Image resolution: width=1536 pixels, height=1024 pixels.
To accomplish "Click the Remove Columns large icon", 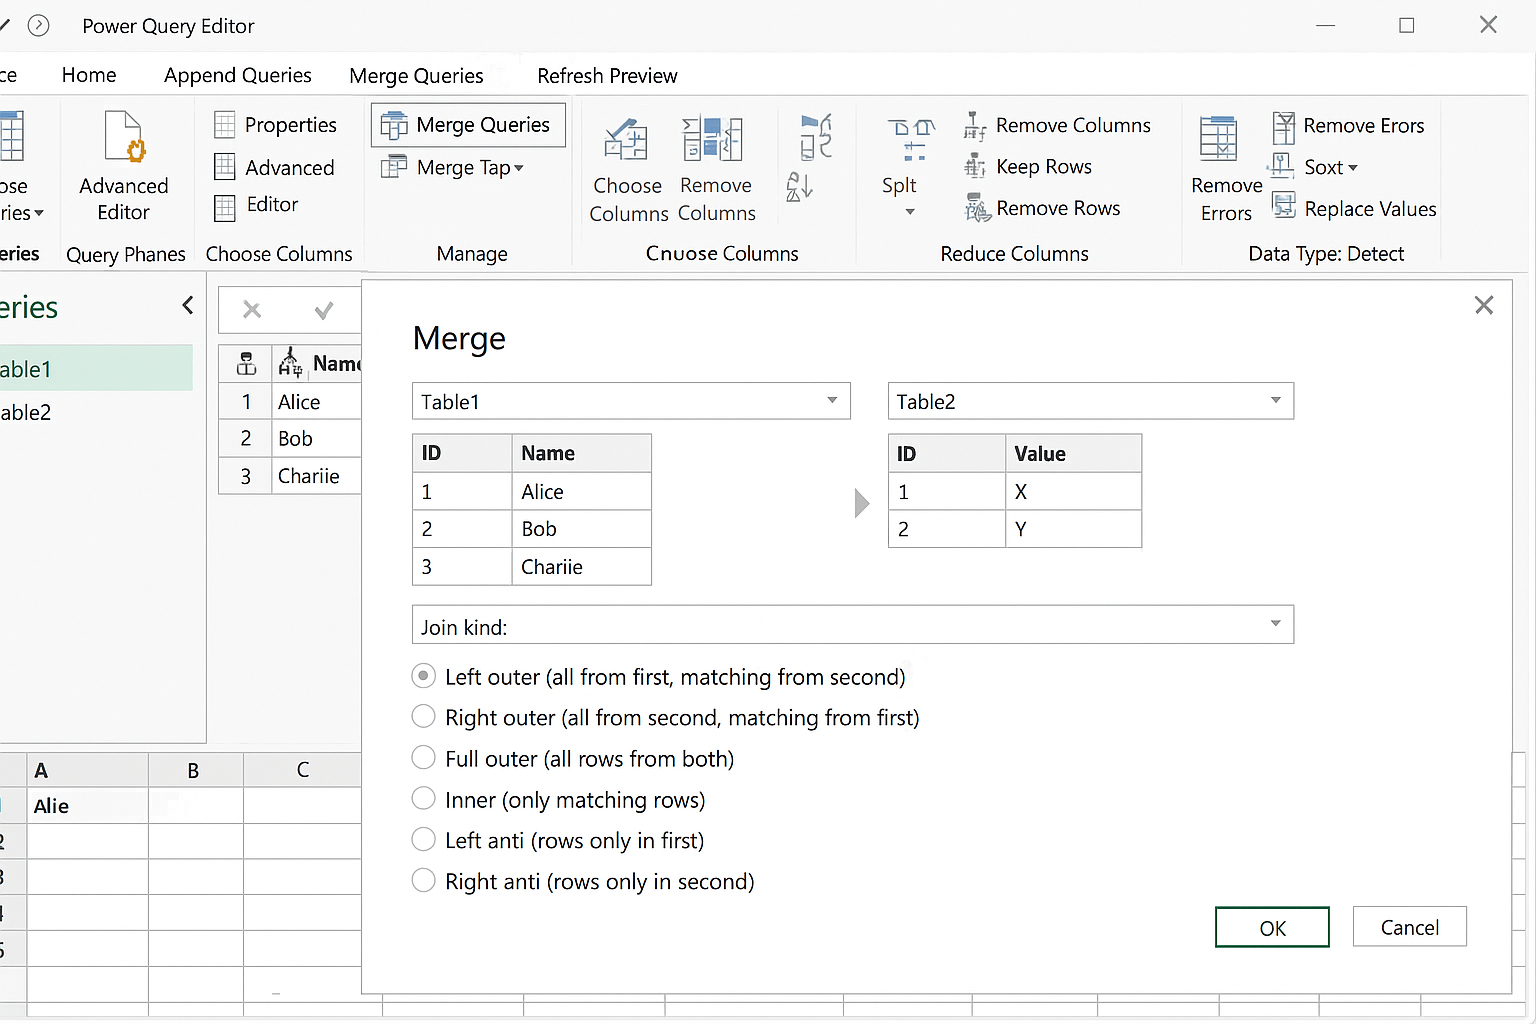I will [713, 139].
